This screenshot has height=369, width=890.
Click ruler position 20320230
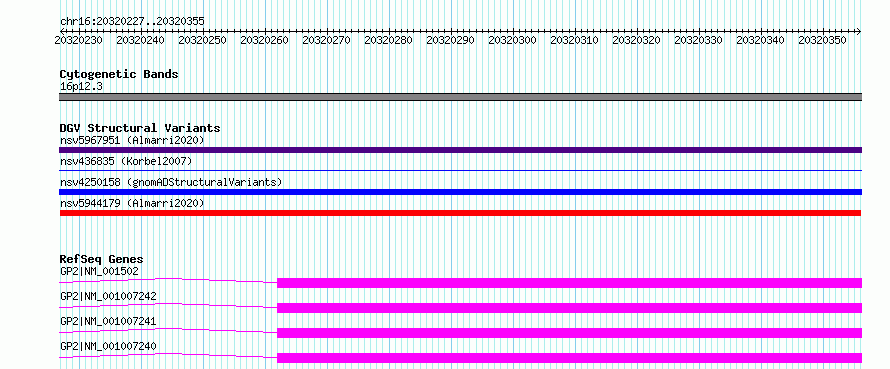click(79, 40)
